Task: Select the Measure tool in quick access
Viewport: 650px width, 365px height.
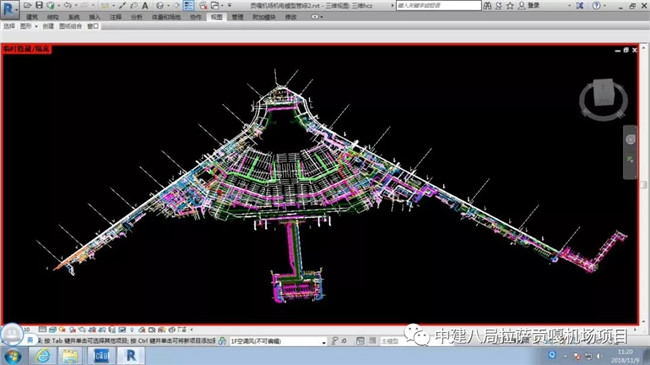Action: [105, 5]
